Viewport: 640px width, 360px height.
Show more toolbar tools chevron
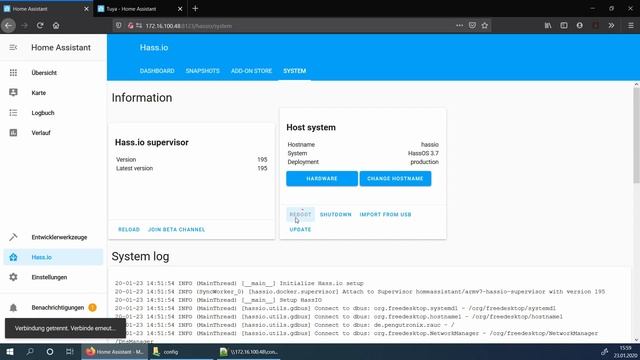(611, 26)
